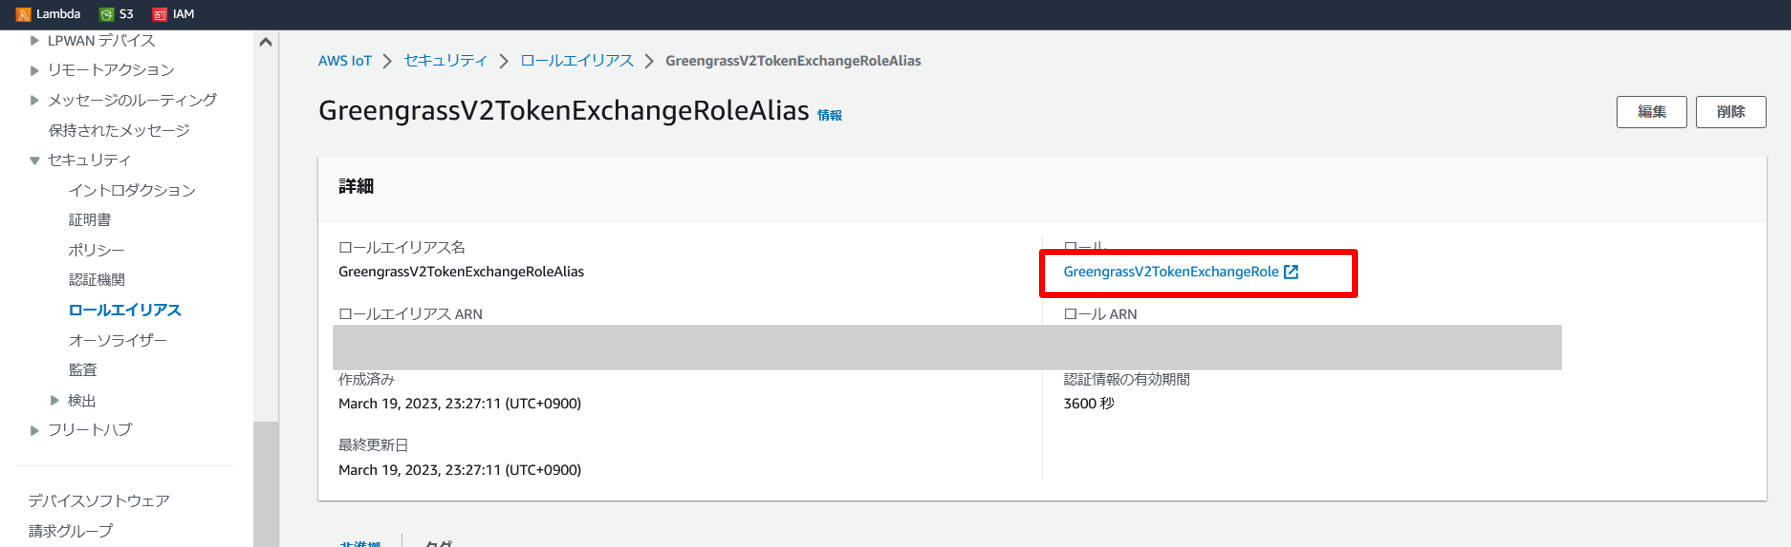Expand メッセージのルーティング section

35,100
